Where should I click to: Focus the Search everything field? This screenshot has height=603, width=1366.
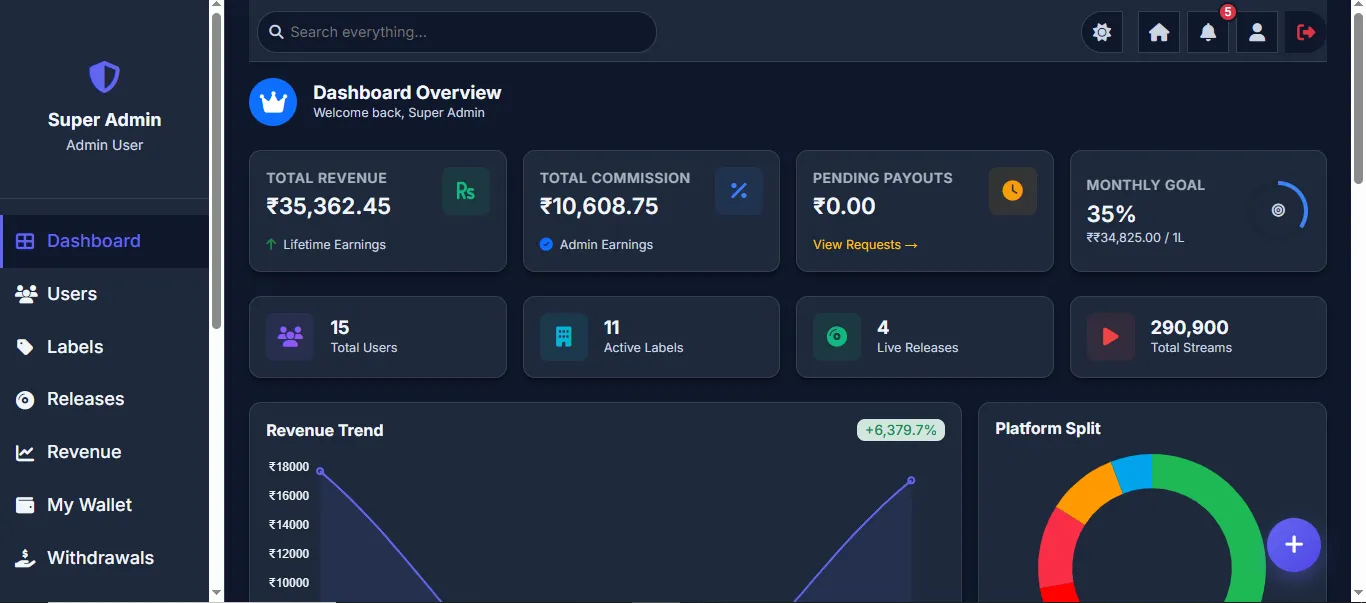pos(457,32)
